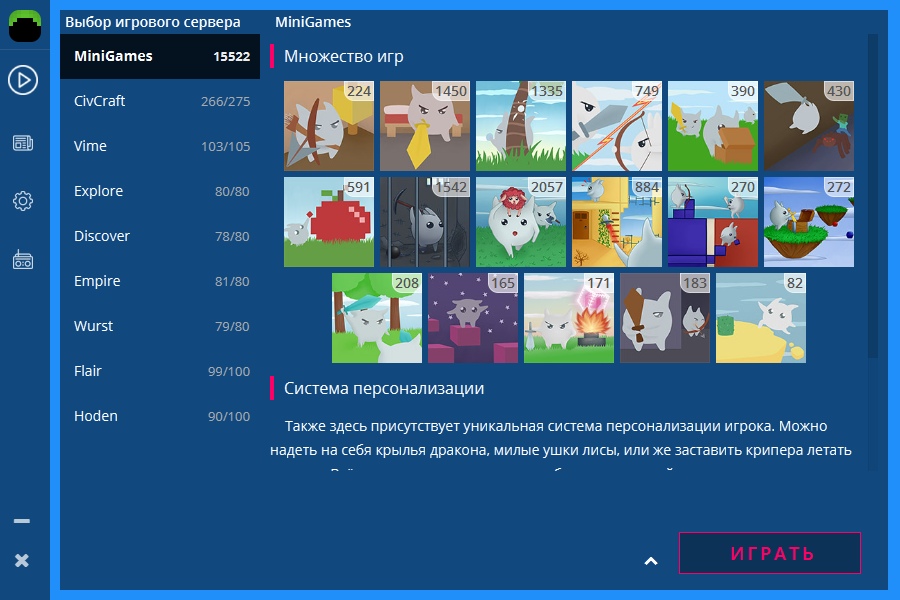Image resolution: width=900 pixels, height=600 pixels.
Task: Select the Wurst server
Action: (160, 326)
